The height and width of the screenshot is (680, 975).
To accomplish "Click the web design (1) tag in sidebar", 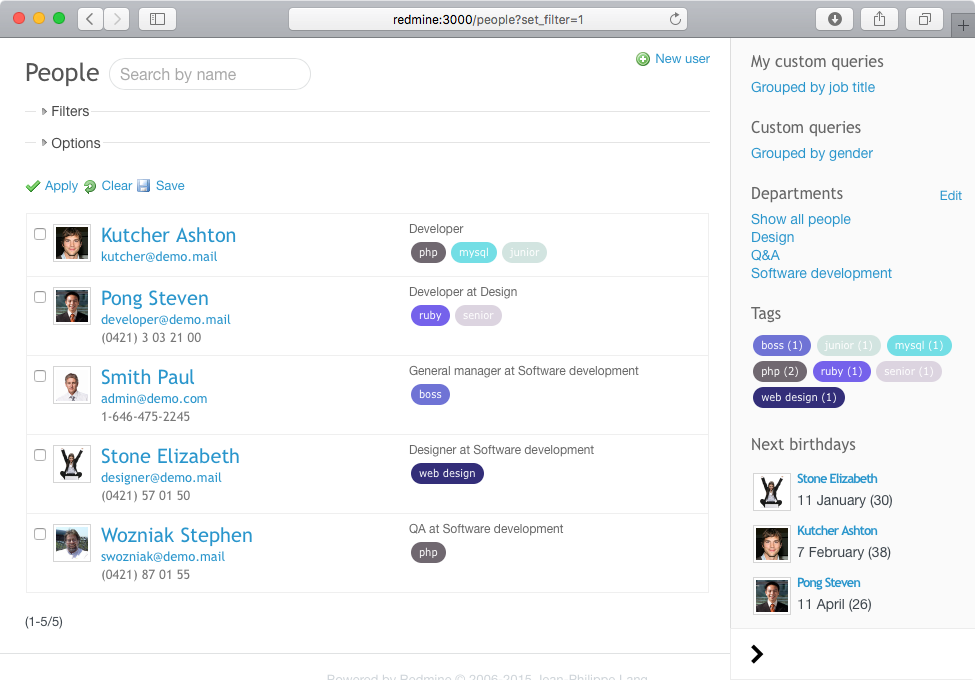I will coord(798,397).
